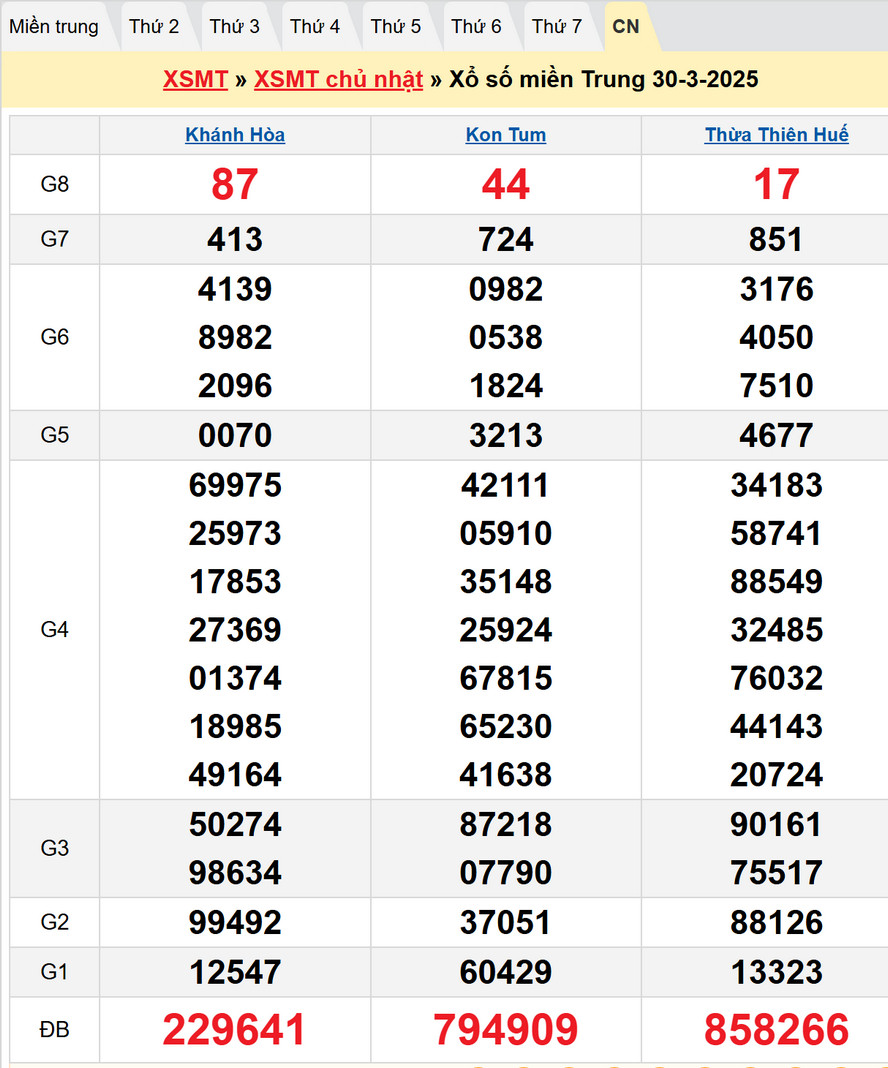Viewport: 888px width, 1068px height.
Task: Select Kon Tum special prize 794909
Action: pos(506,1030)
